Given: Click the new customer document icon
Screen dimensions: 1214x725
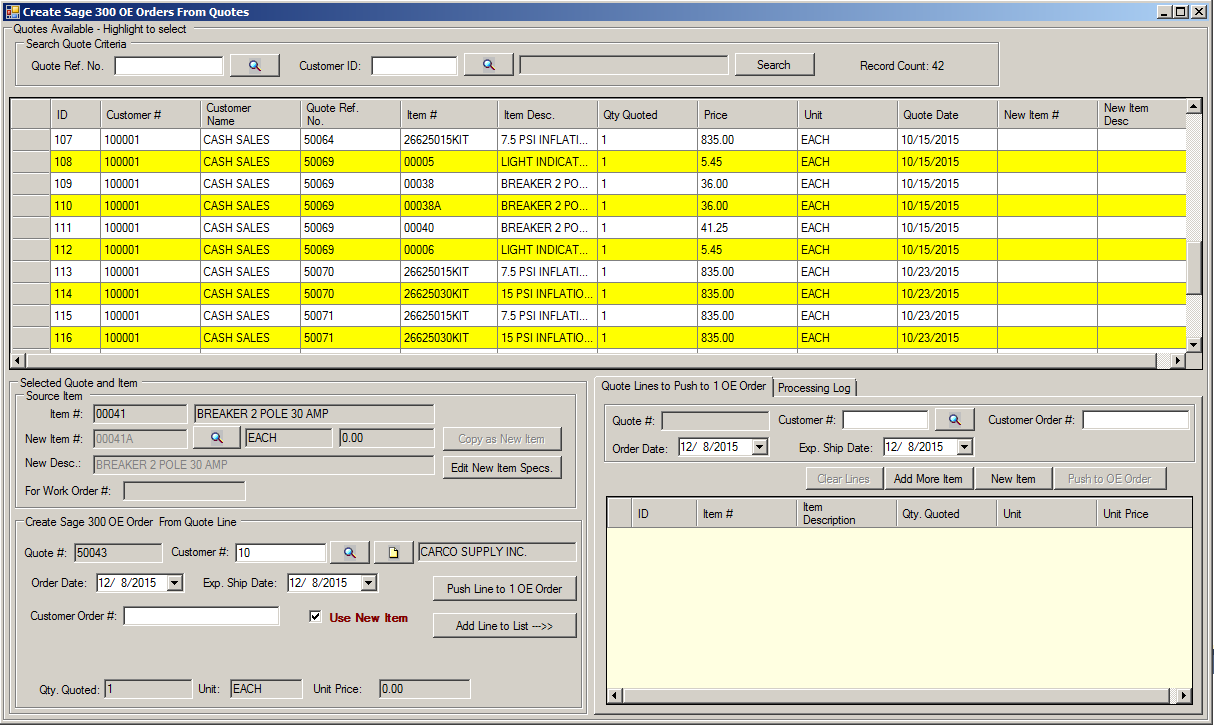Looking at the screenshot, I should point(393,552).
